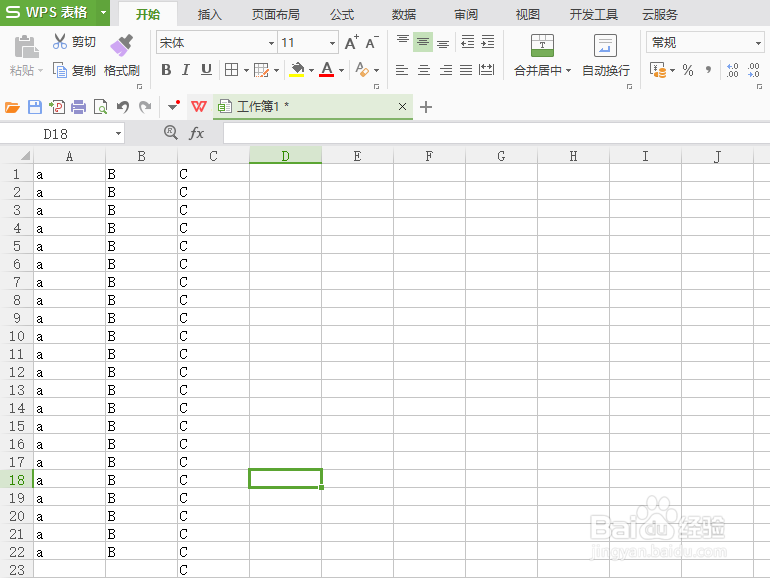Image resolution: width=770 pixels, height=578 pixels.
Task: Click the distributed alignment icon
Action: tap(487, 70)
